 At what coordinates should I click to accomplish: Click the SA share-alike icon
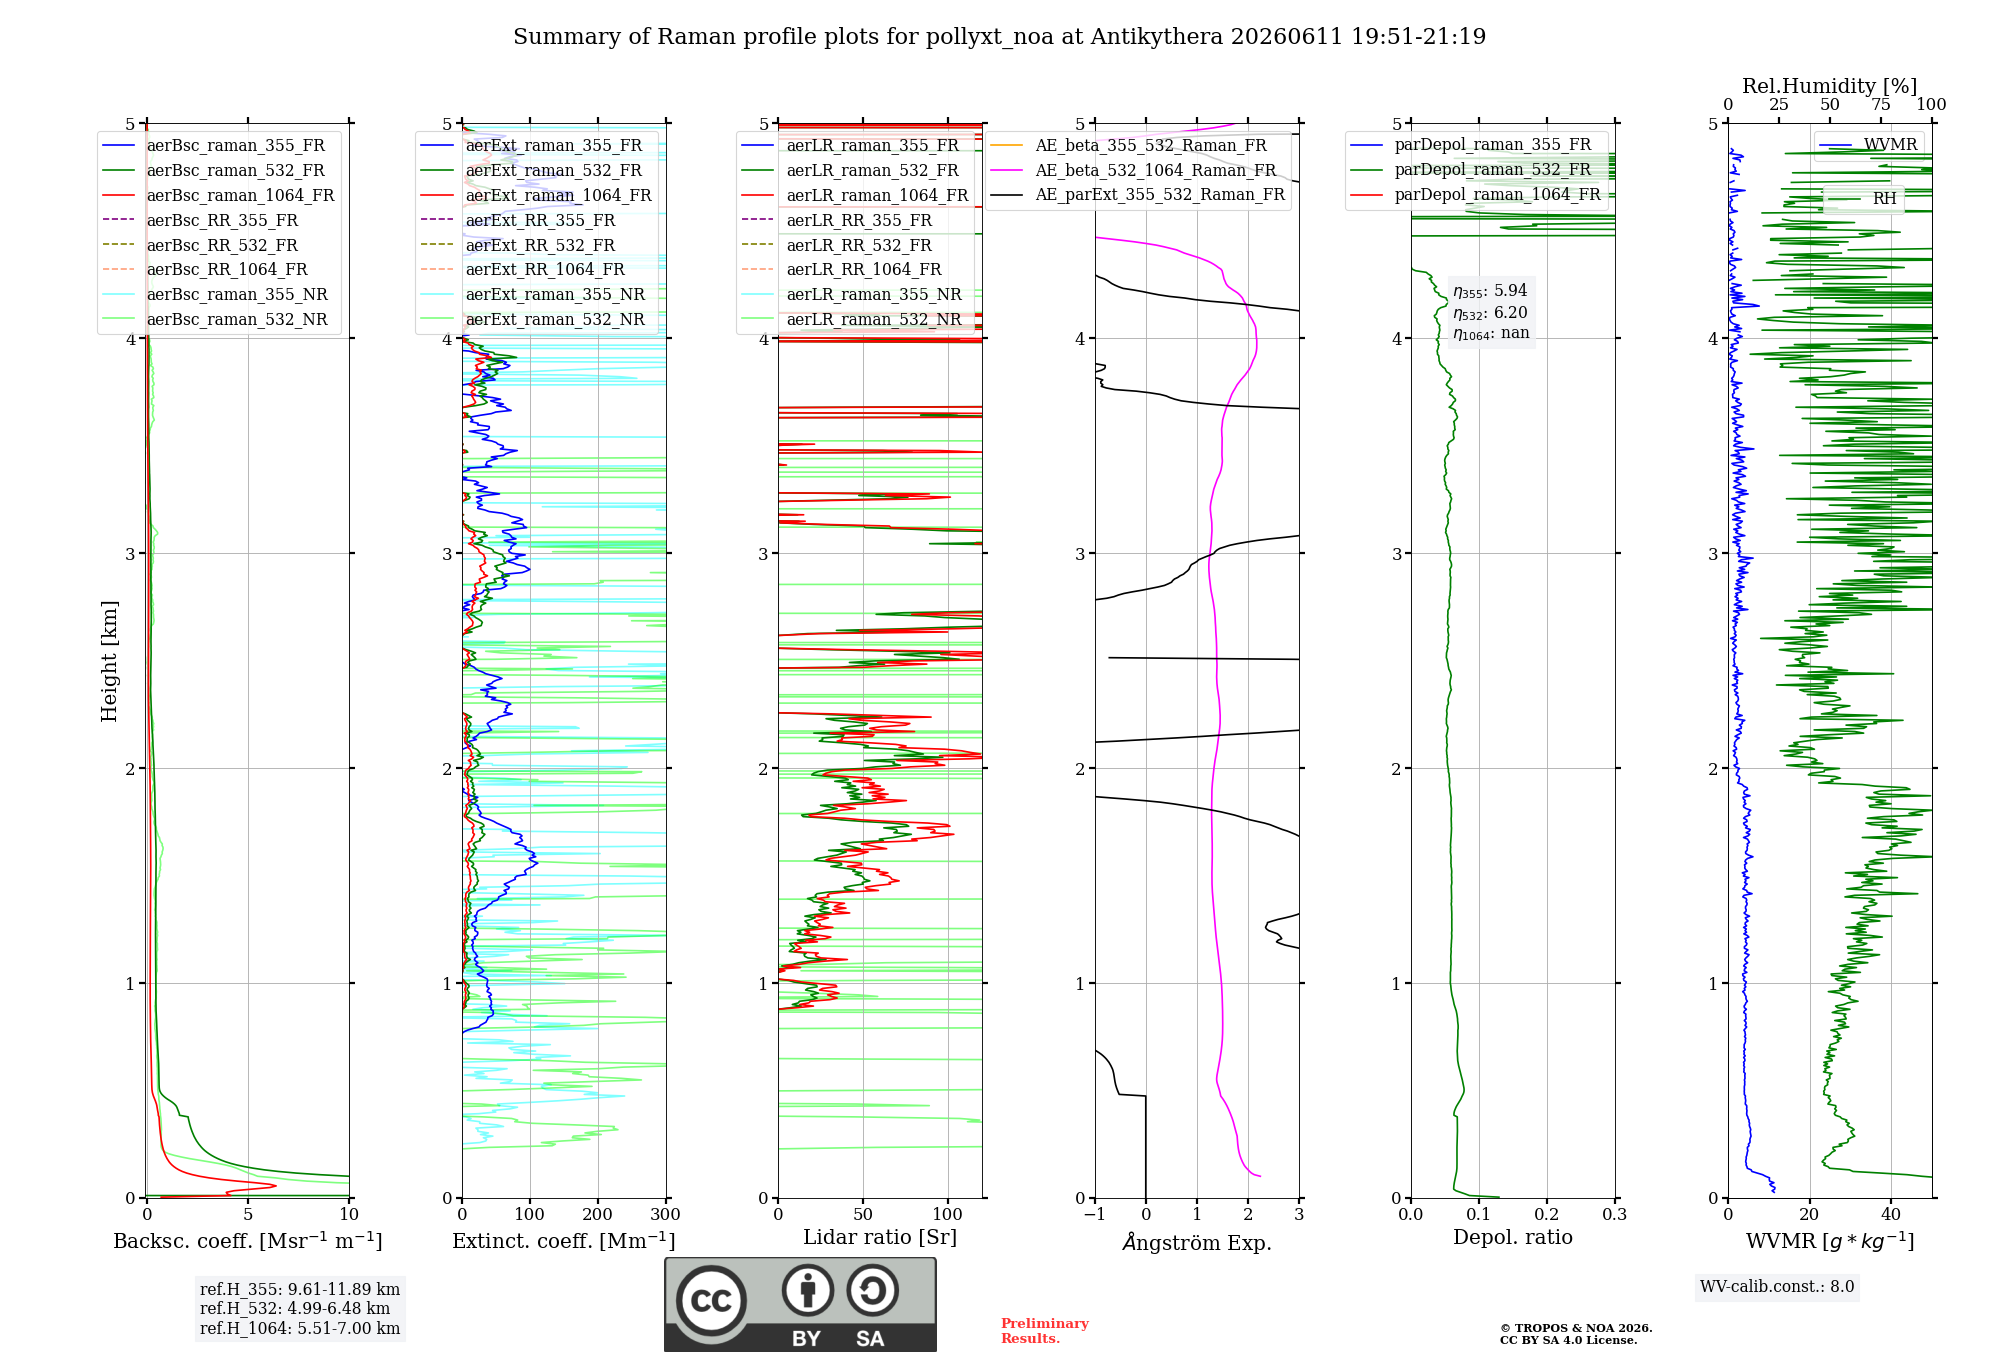[872, 1290]
